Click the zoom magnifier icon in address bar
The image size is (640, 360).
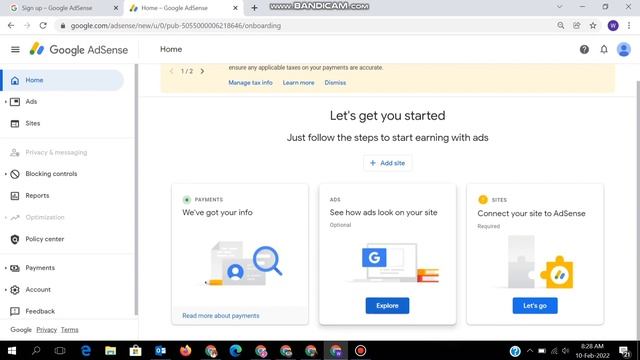click(561, 25)
